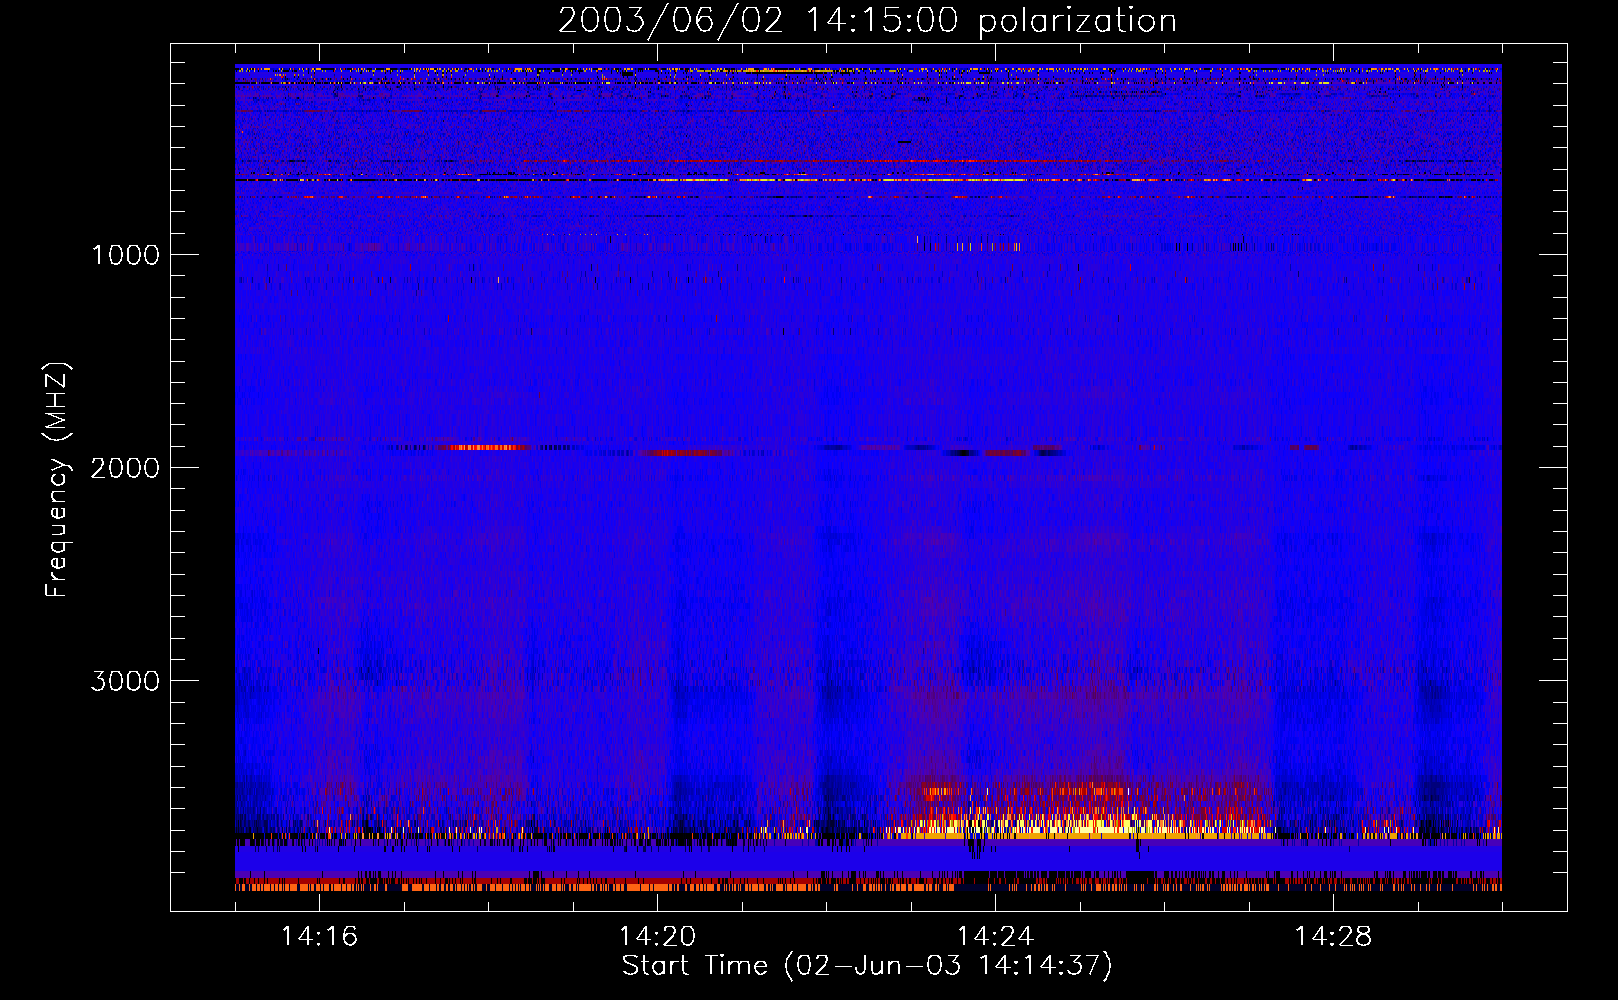This screenshot has height=1000, width=1618.
Task: Click the plot title '2003/06/02 14:15:00 polarization'
Action: 867,21
